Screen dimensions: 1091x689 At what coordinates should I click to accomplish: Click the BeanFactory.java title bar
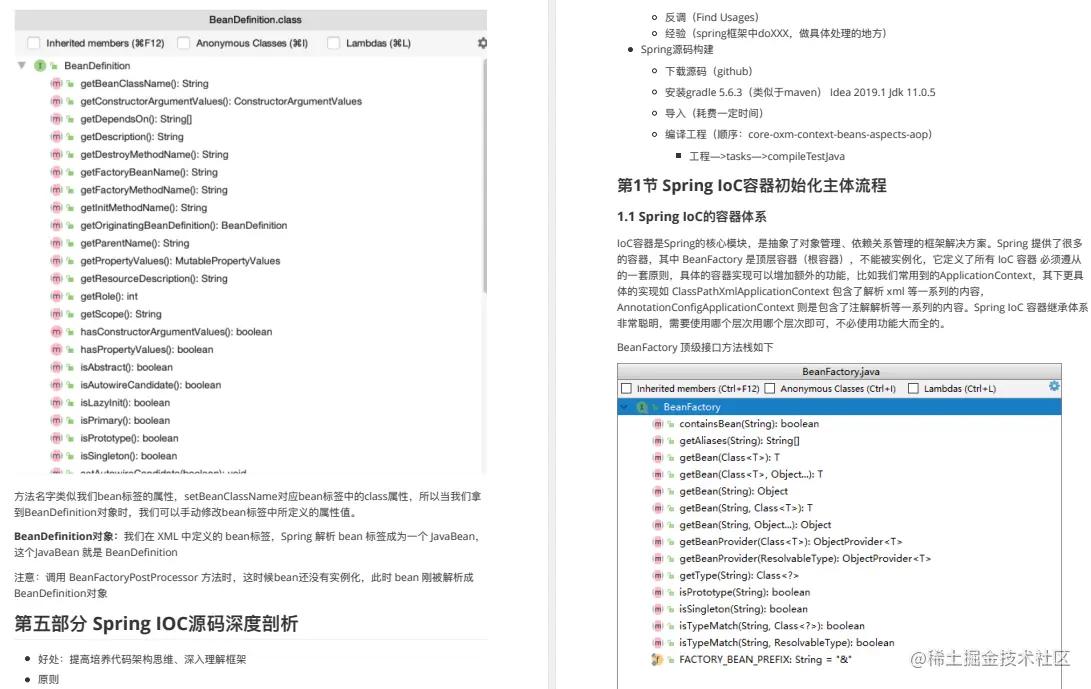(839, 372)
